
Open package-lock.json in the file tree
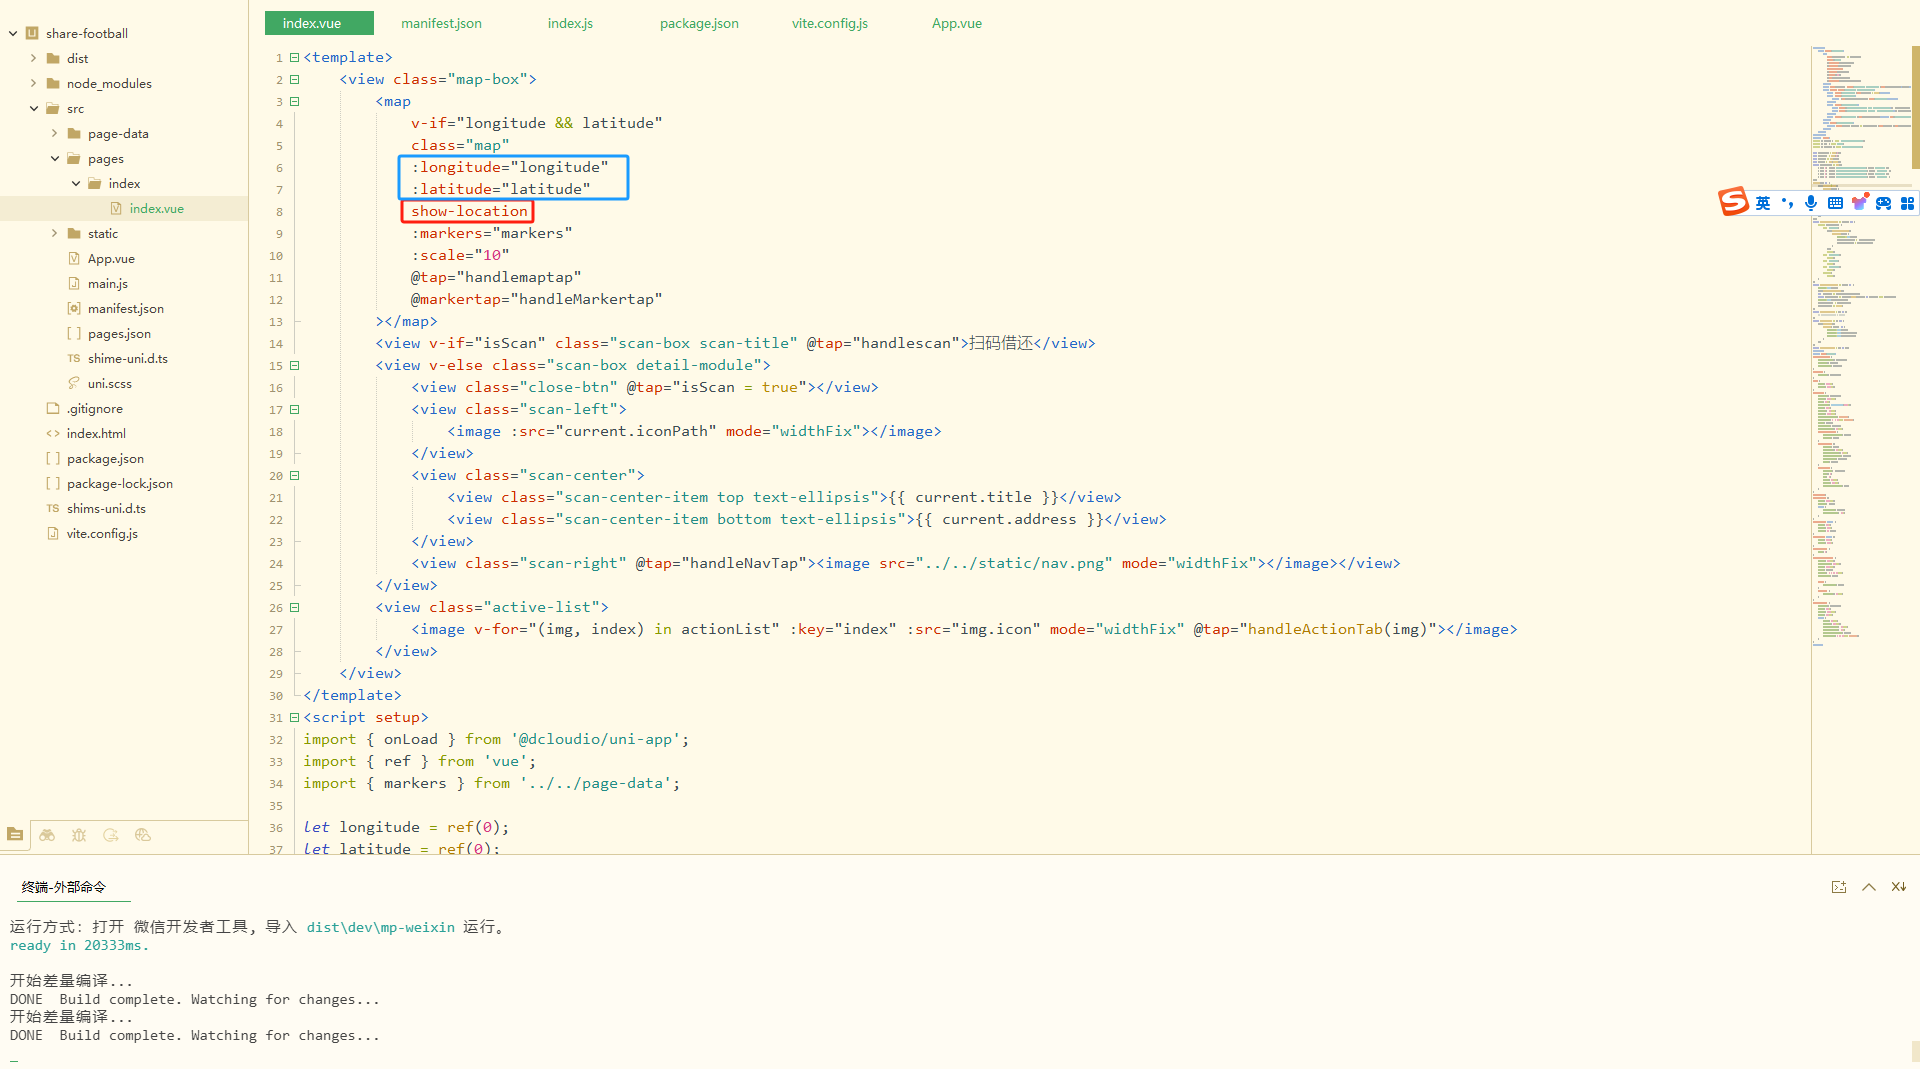120,483
